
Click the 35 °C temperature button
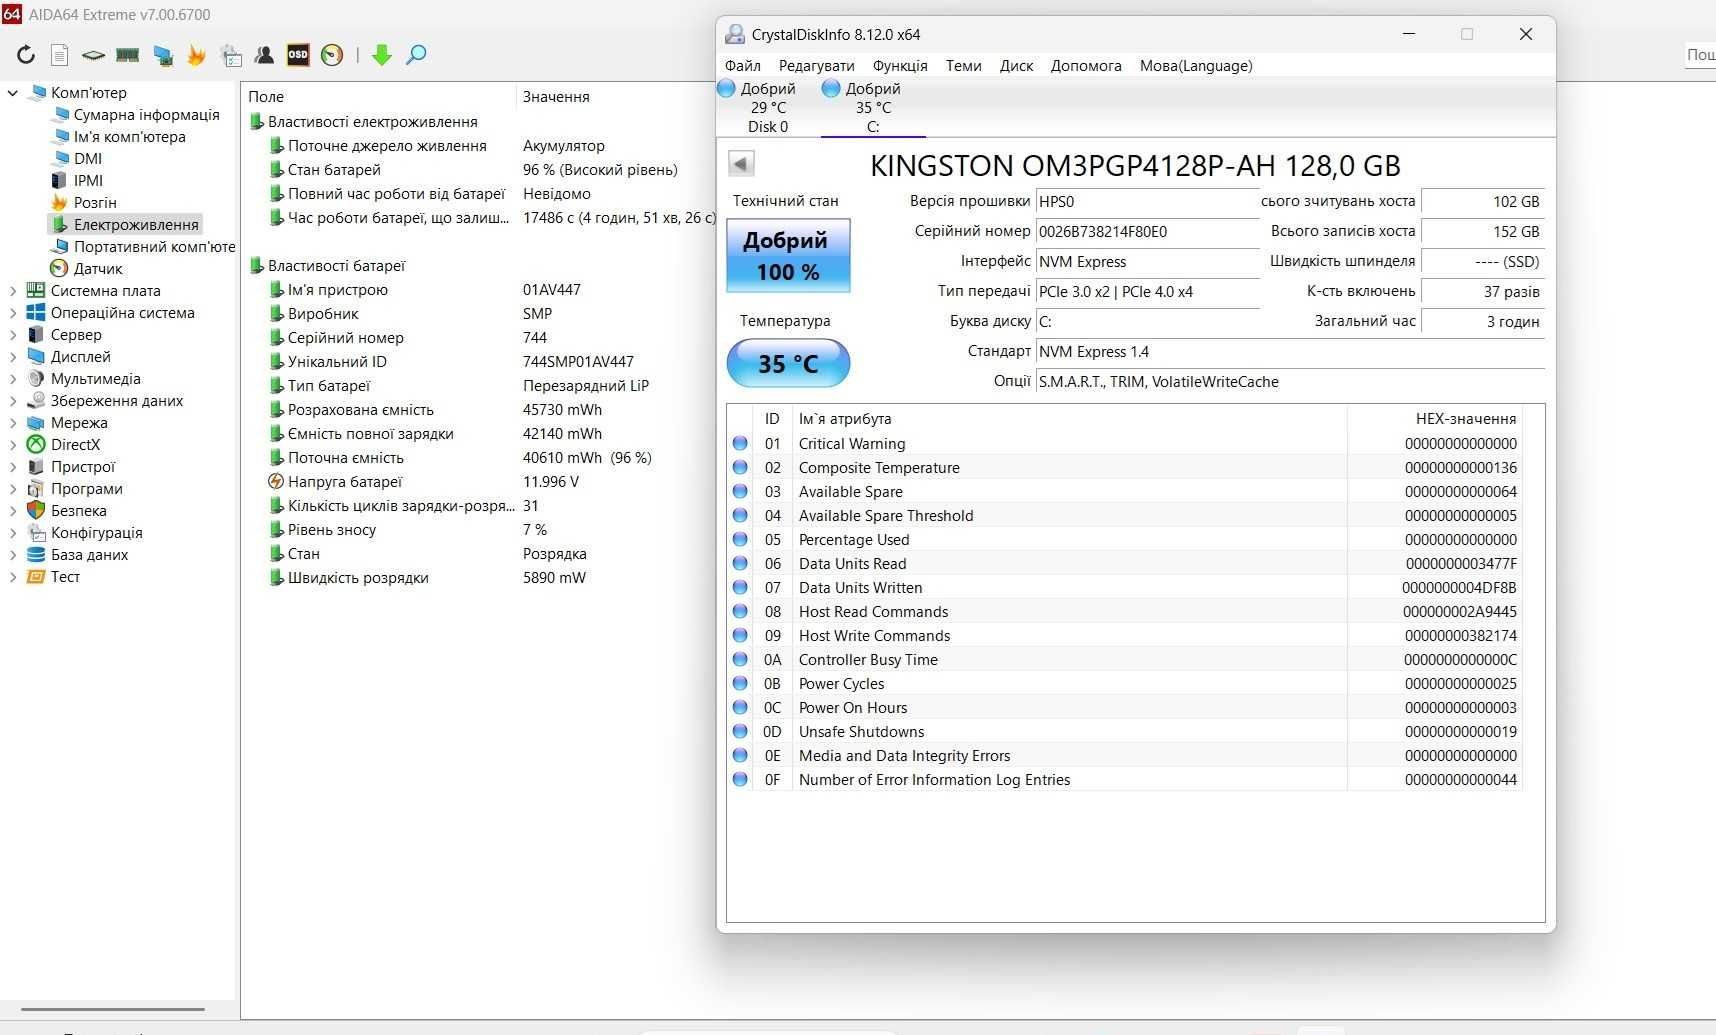[x=788, y=363]
